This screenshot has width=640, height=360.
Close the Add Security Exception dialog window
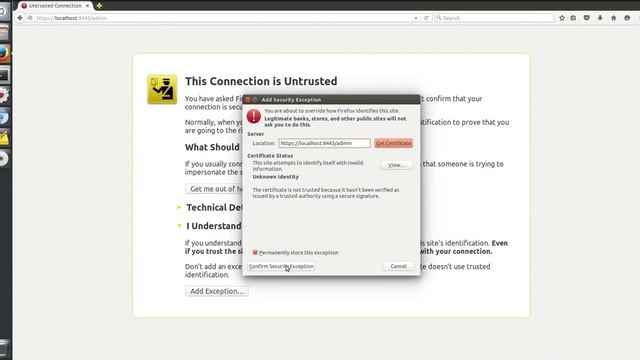248,100
